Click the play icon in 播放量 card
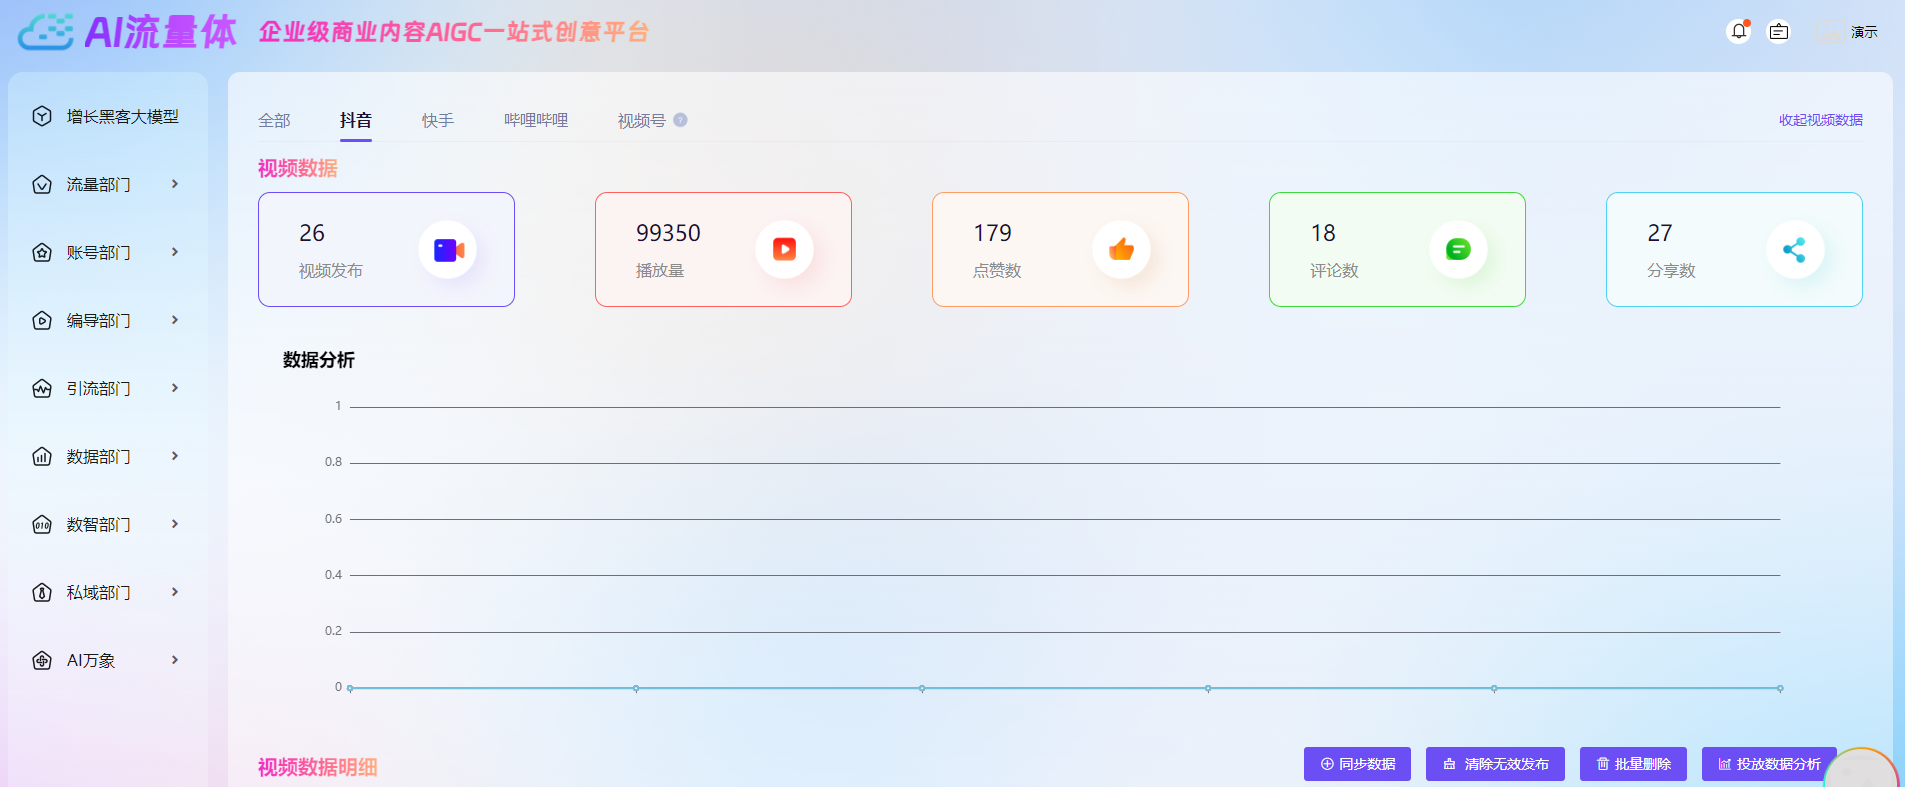1905x787 pixels. click(x=785, y=249)
